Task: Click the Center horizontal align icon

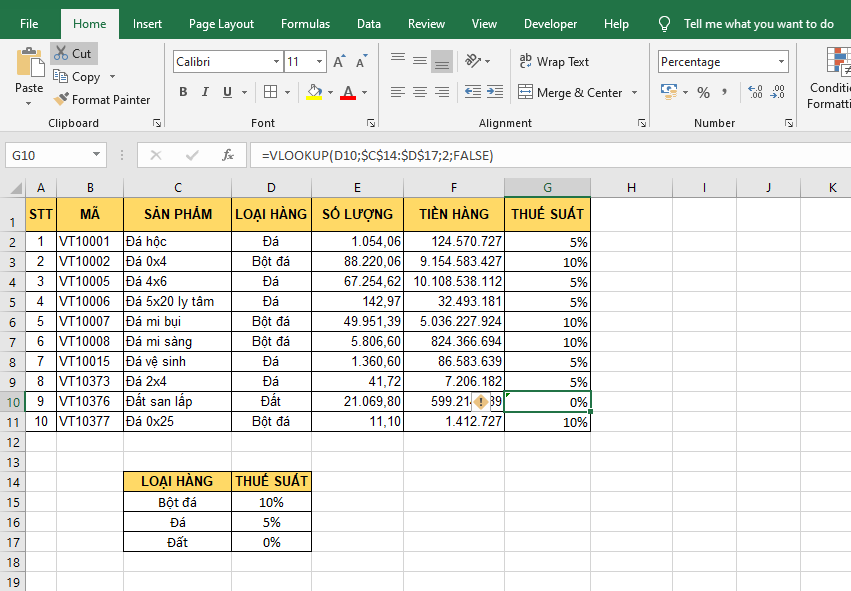Action: (x=420, y=93)
